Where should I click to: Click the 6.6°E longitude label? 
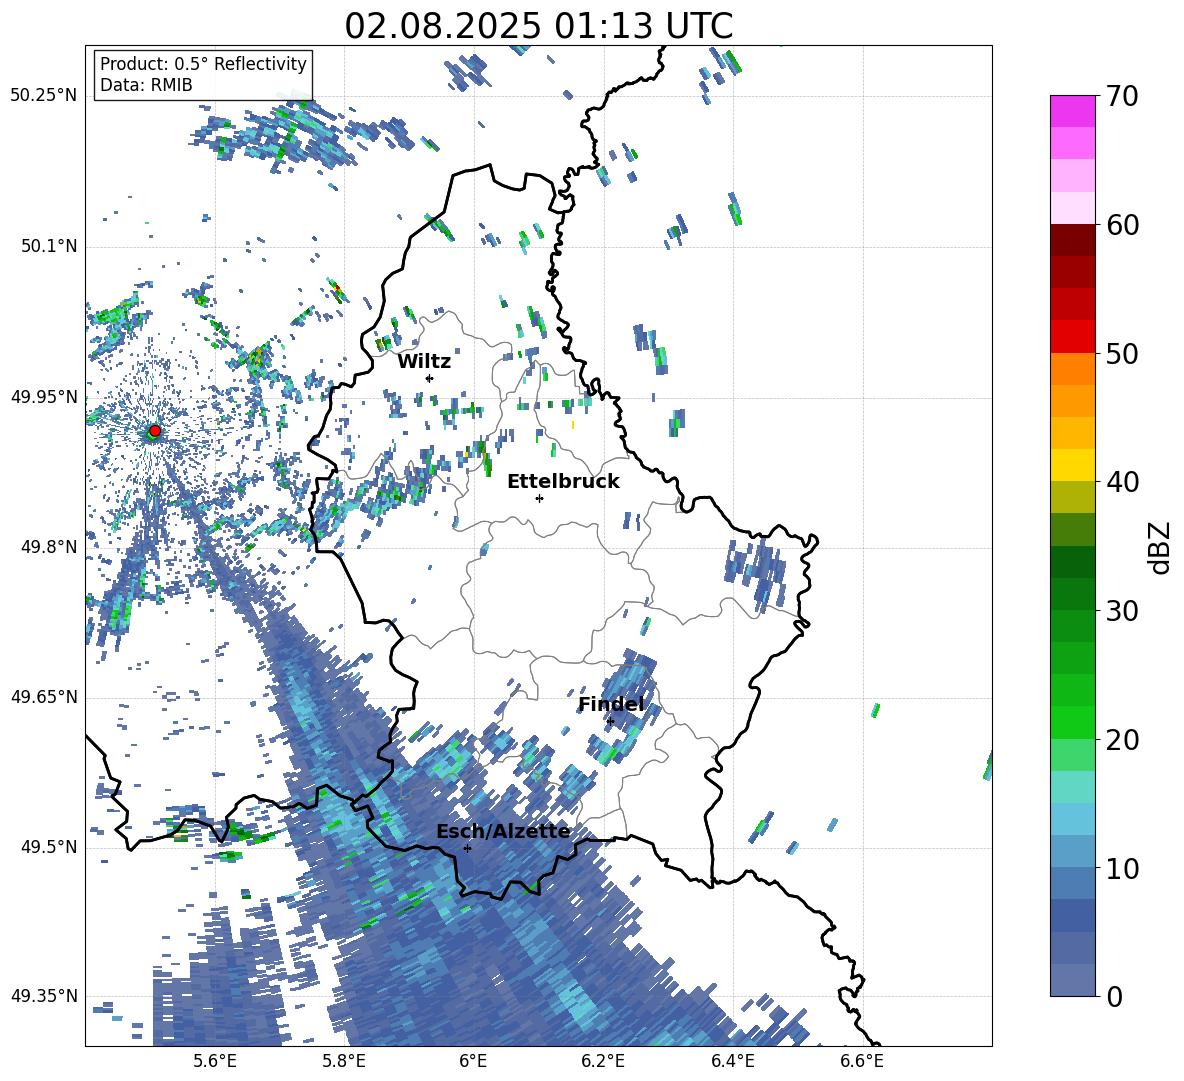(862, 1061)
